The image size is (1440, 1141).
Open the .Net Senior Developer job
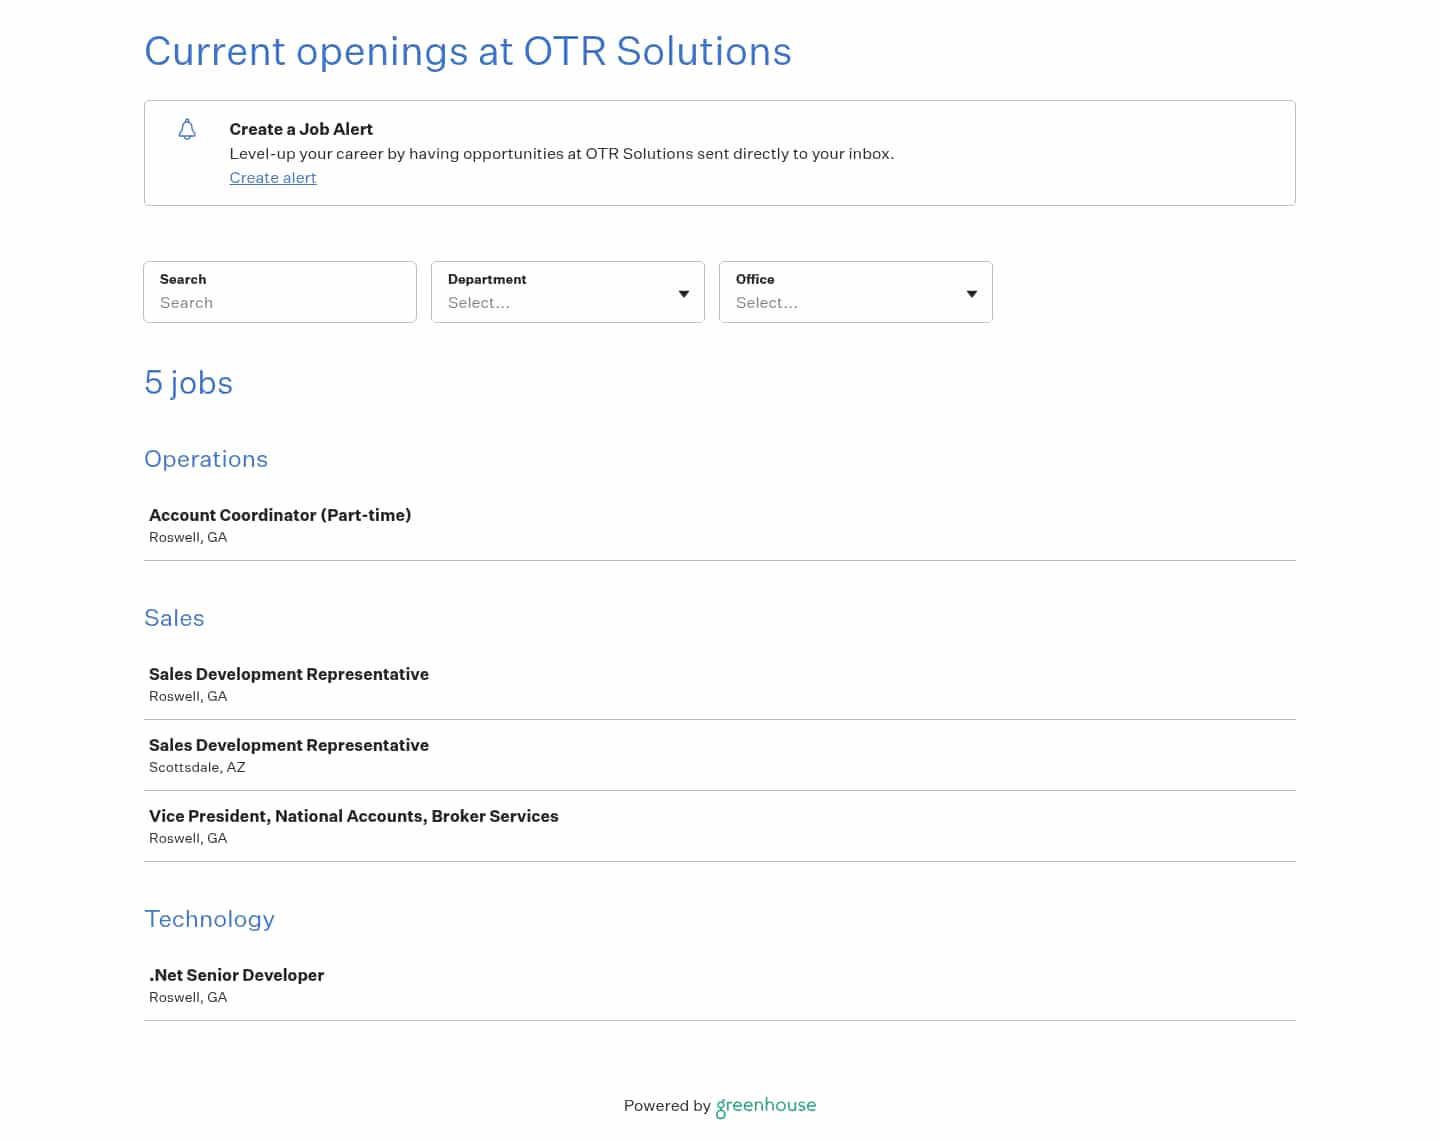[x=720, y=985]
